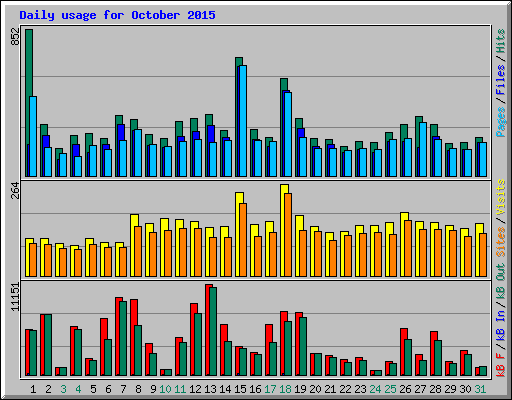
Task: Click the green kB Out bar for day 7
Action: 123,338
